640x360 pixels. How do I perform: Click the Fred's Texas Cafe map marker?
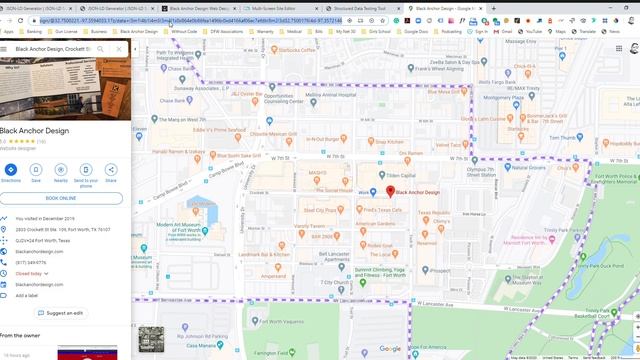(x=360, y=209)
